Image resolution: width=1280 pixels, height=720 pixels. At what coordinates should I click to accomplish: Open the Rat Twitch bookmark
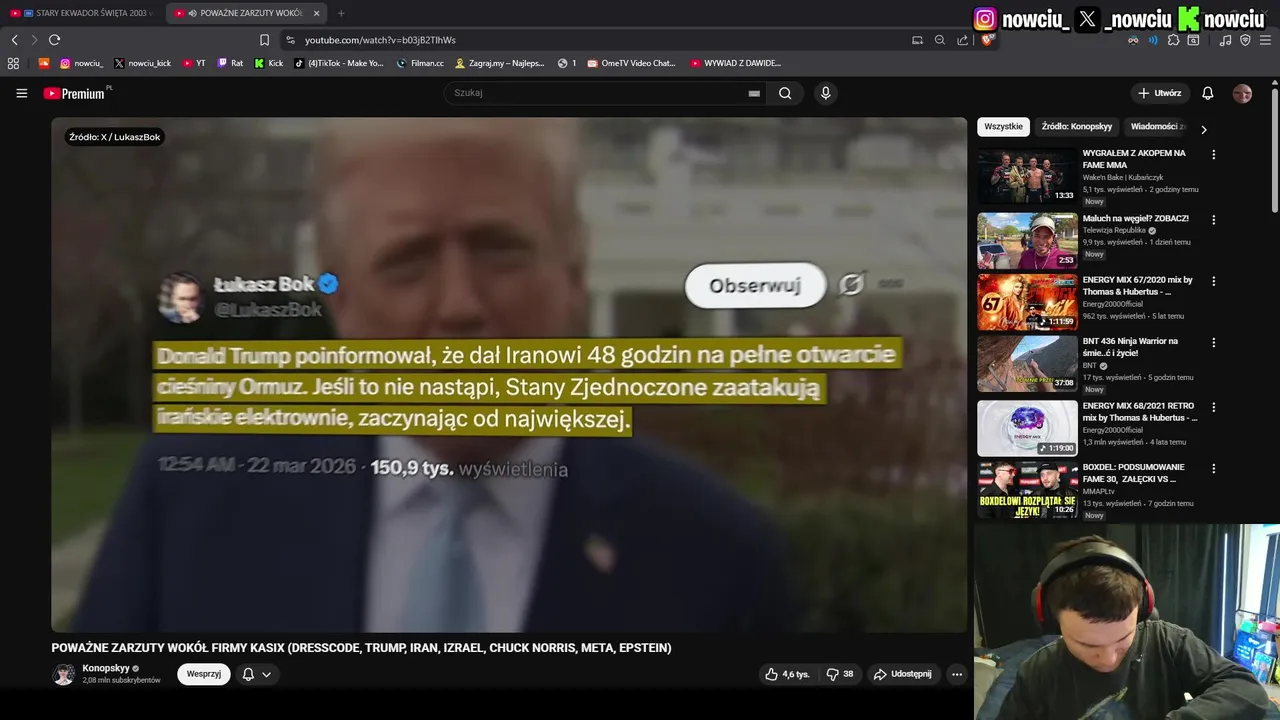pyautogui.click(x=230, y=63)
